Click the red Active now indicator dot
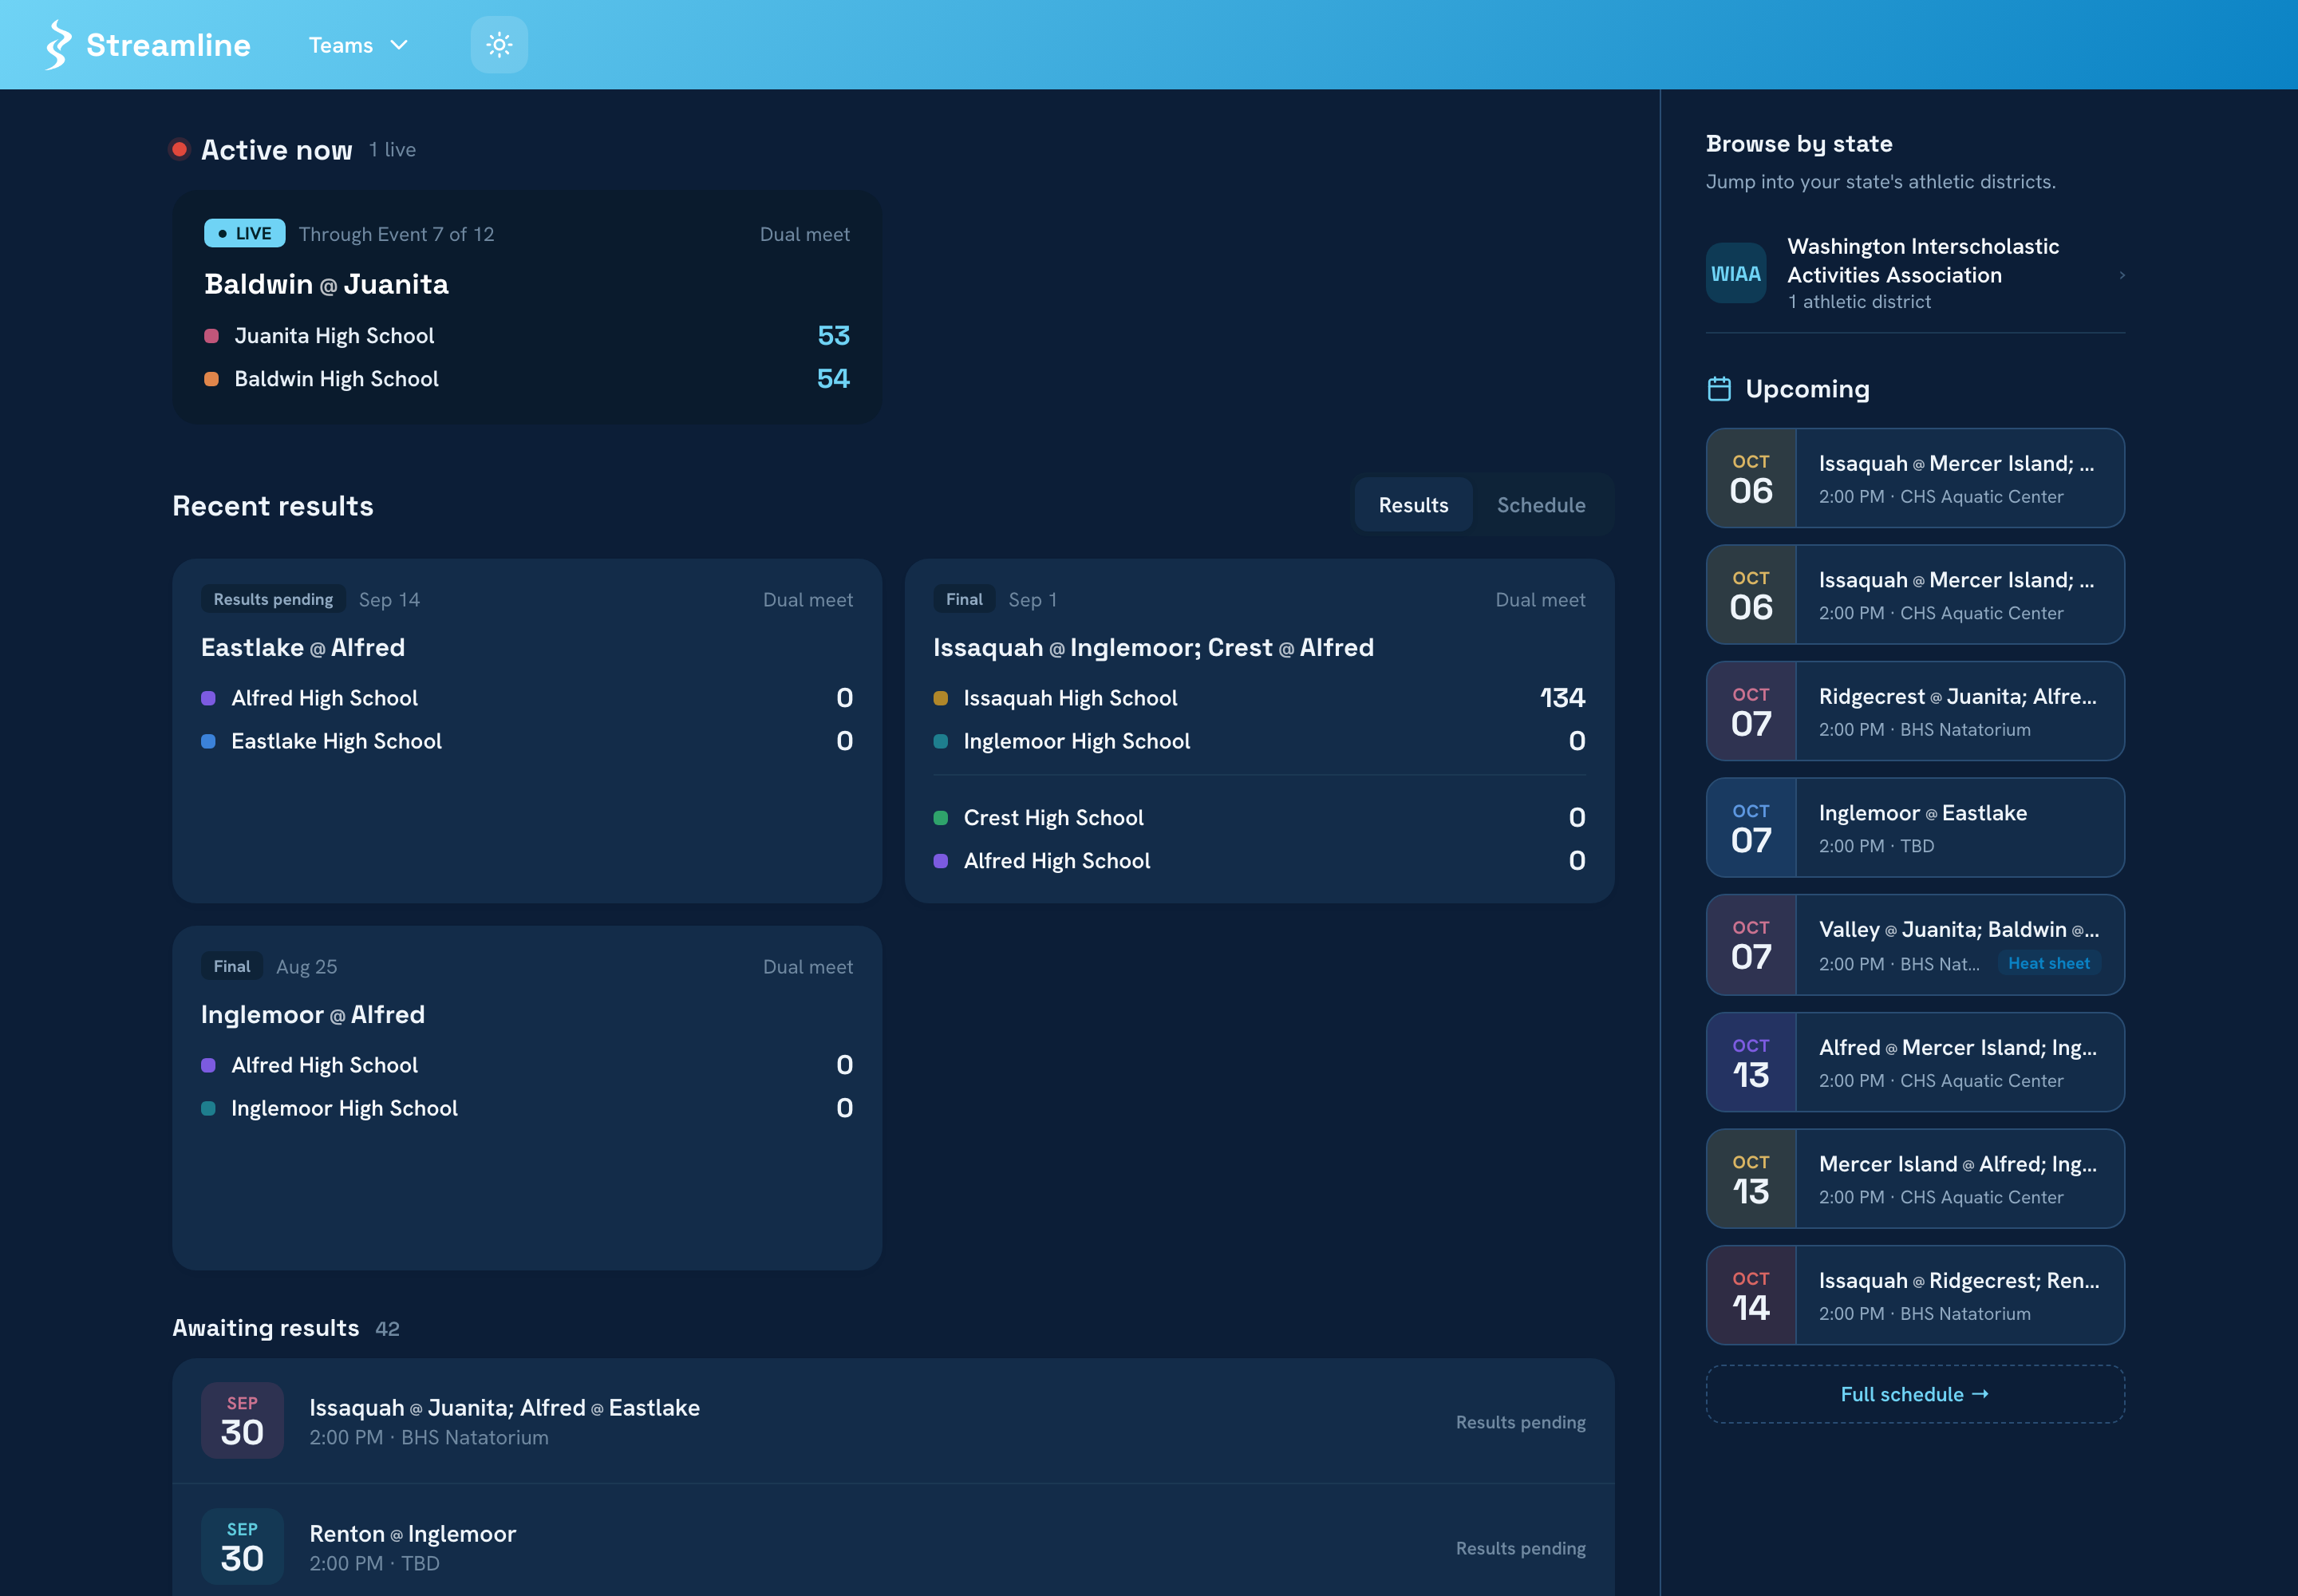This screenshot has width=2298, height=1596. (179, 149)
